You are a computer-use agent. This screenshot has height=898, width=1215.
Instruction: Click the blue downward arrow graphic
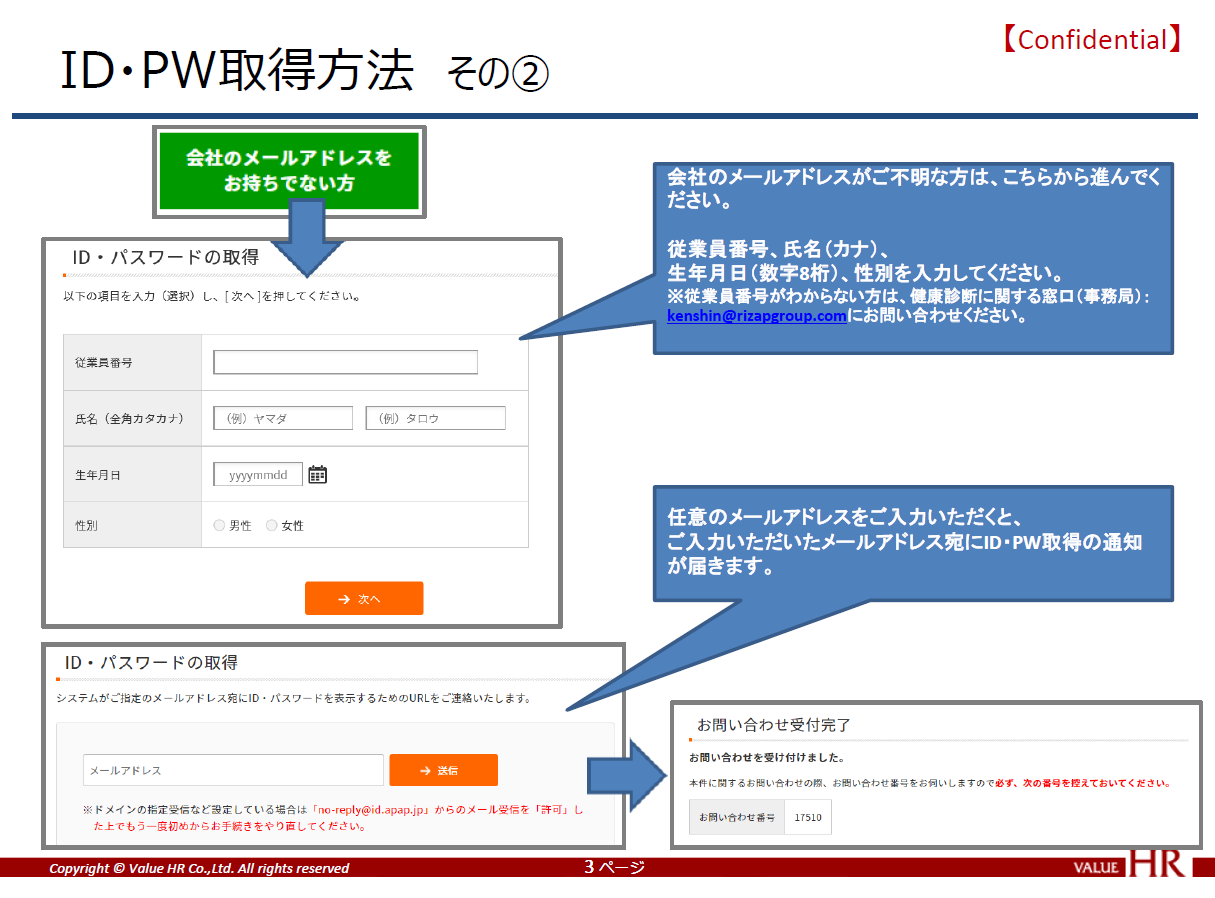pos(307,239)
